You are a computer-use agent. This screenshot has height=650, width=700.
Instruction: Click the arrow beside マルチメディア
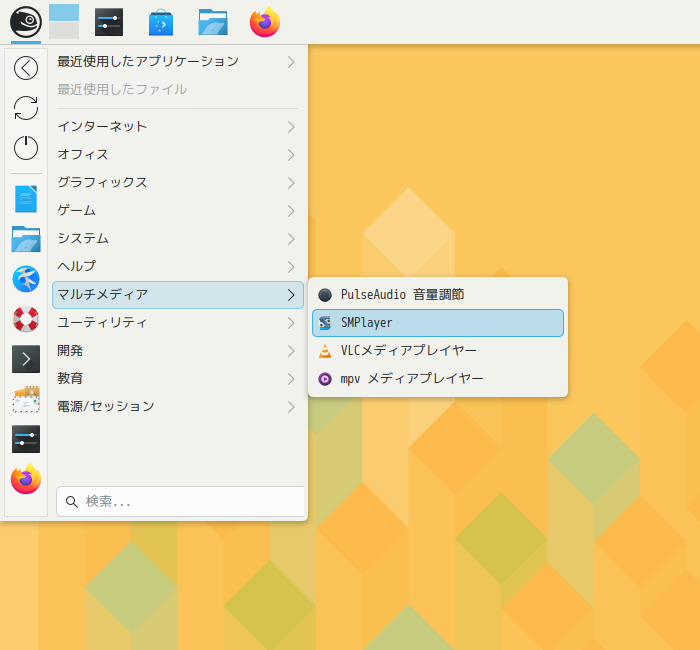291,295
